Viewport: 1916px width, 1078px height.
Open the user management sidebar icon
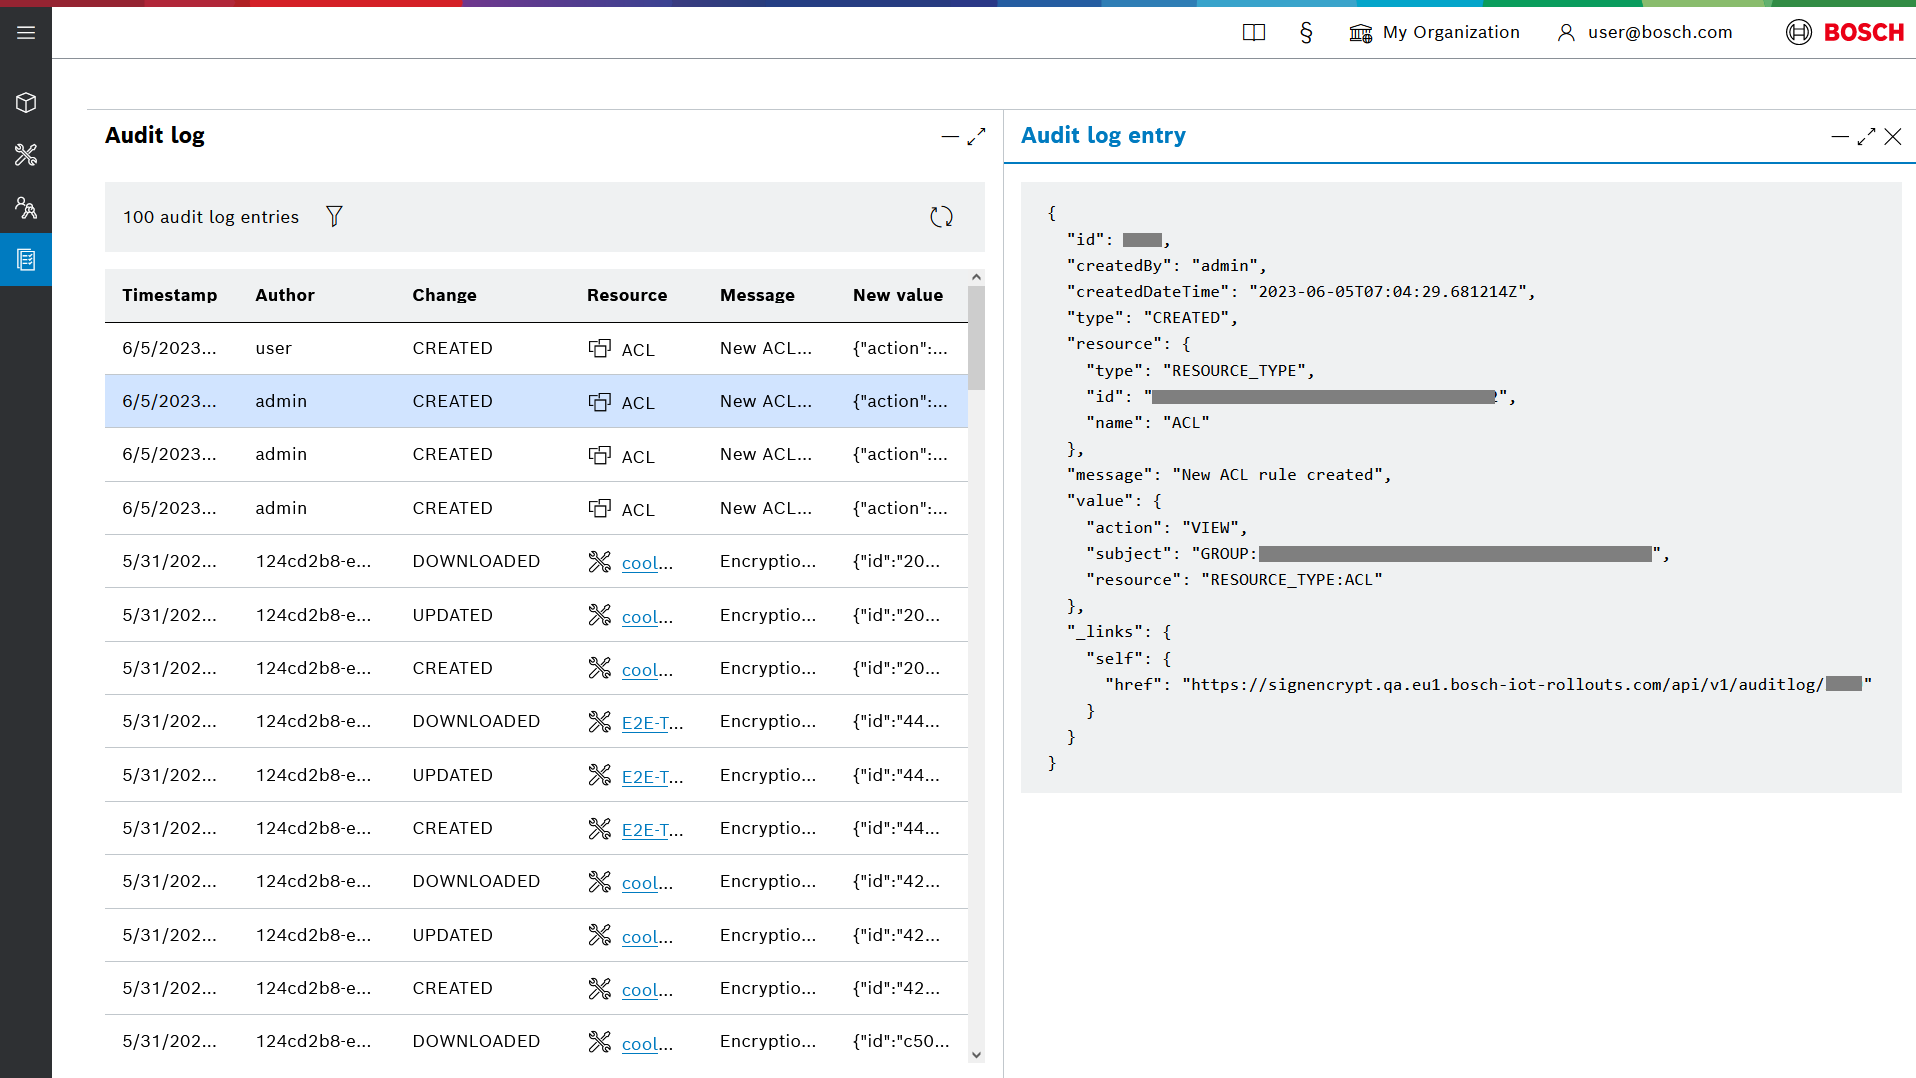point(26,208)
